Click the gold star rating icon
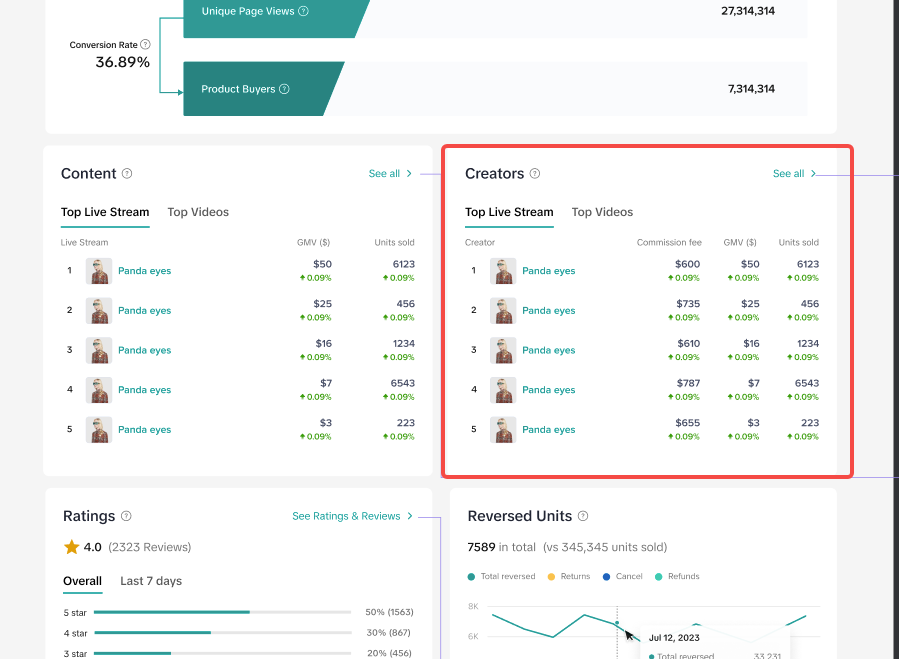Viewport: 899px width, 659px height. [x=71, y=547]
